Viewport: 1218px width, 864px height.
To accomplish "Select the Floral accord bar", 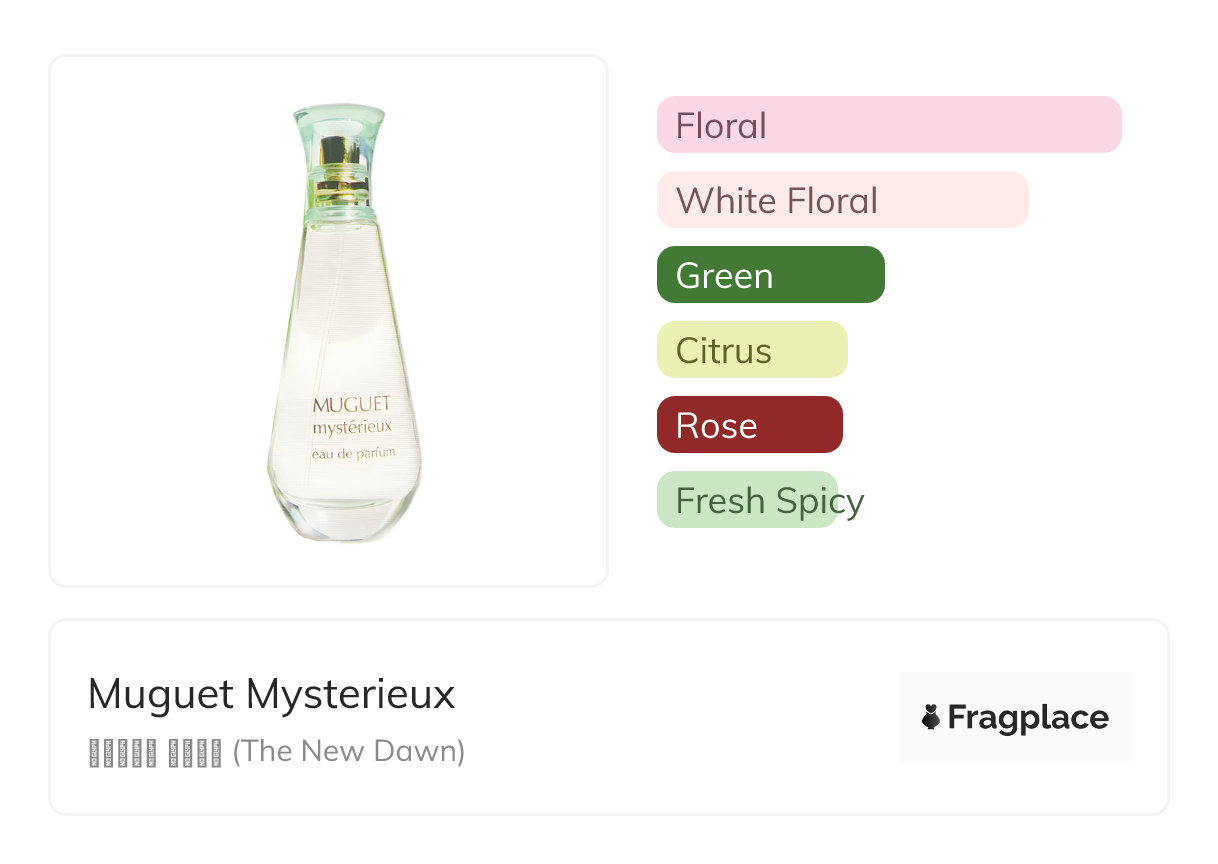I will point(888,125).
